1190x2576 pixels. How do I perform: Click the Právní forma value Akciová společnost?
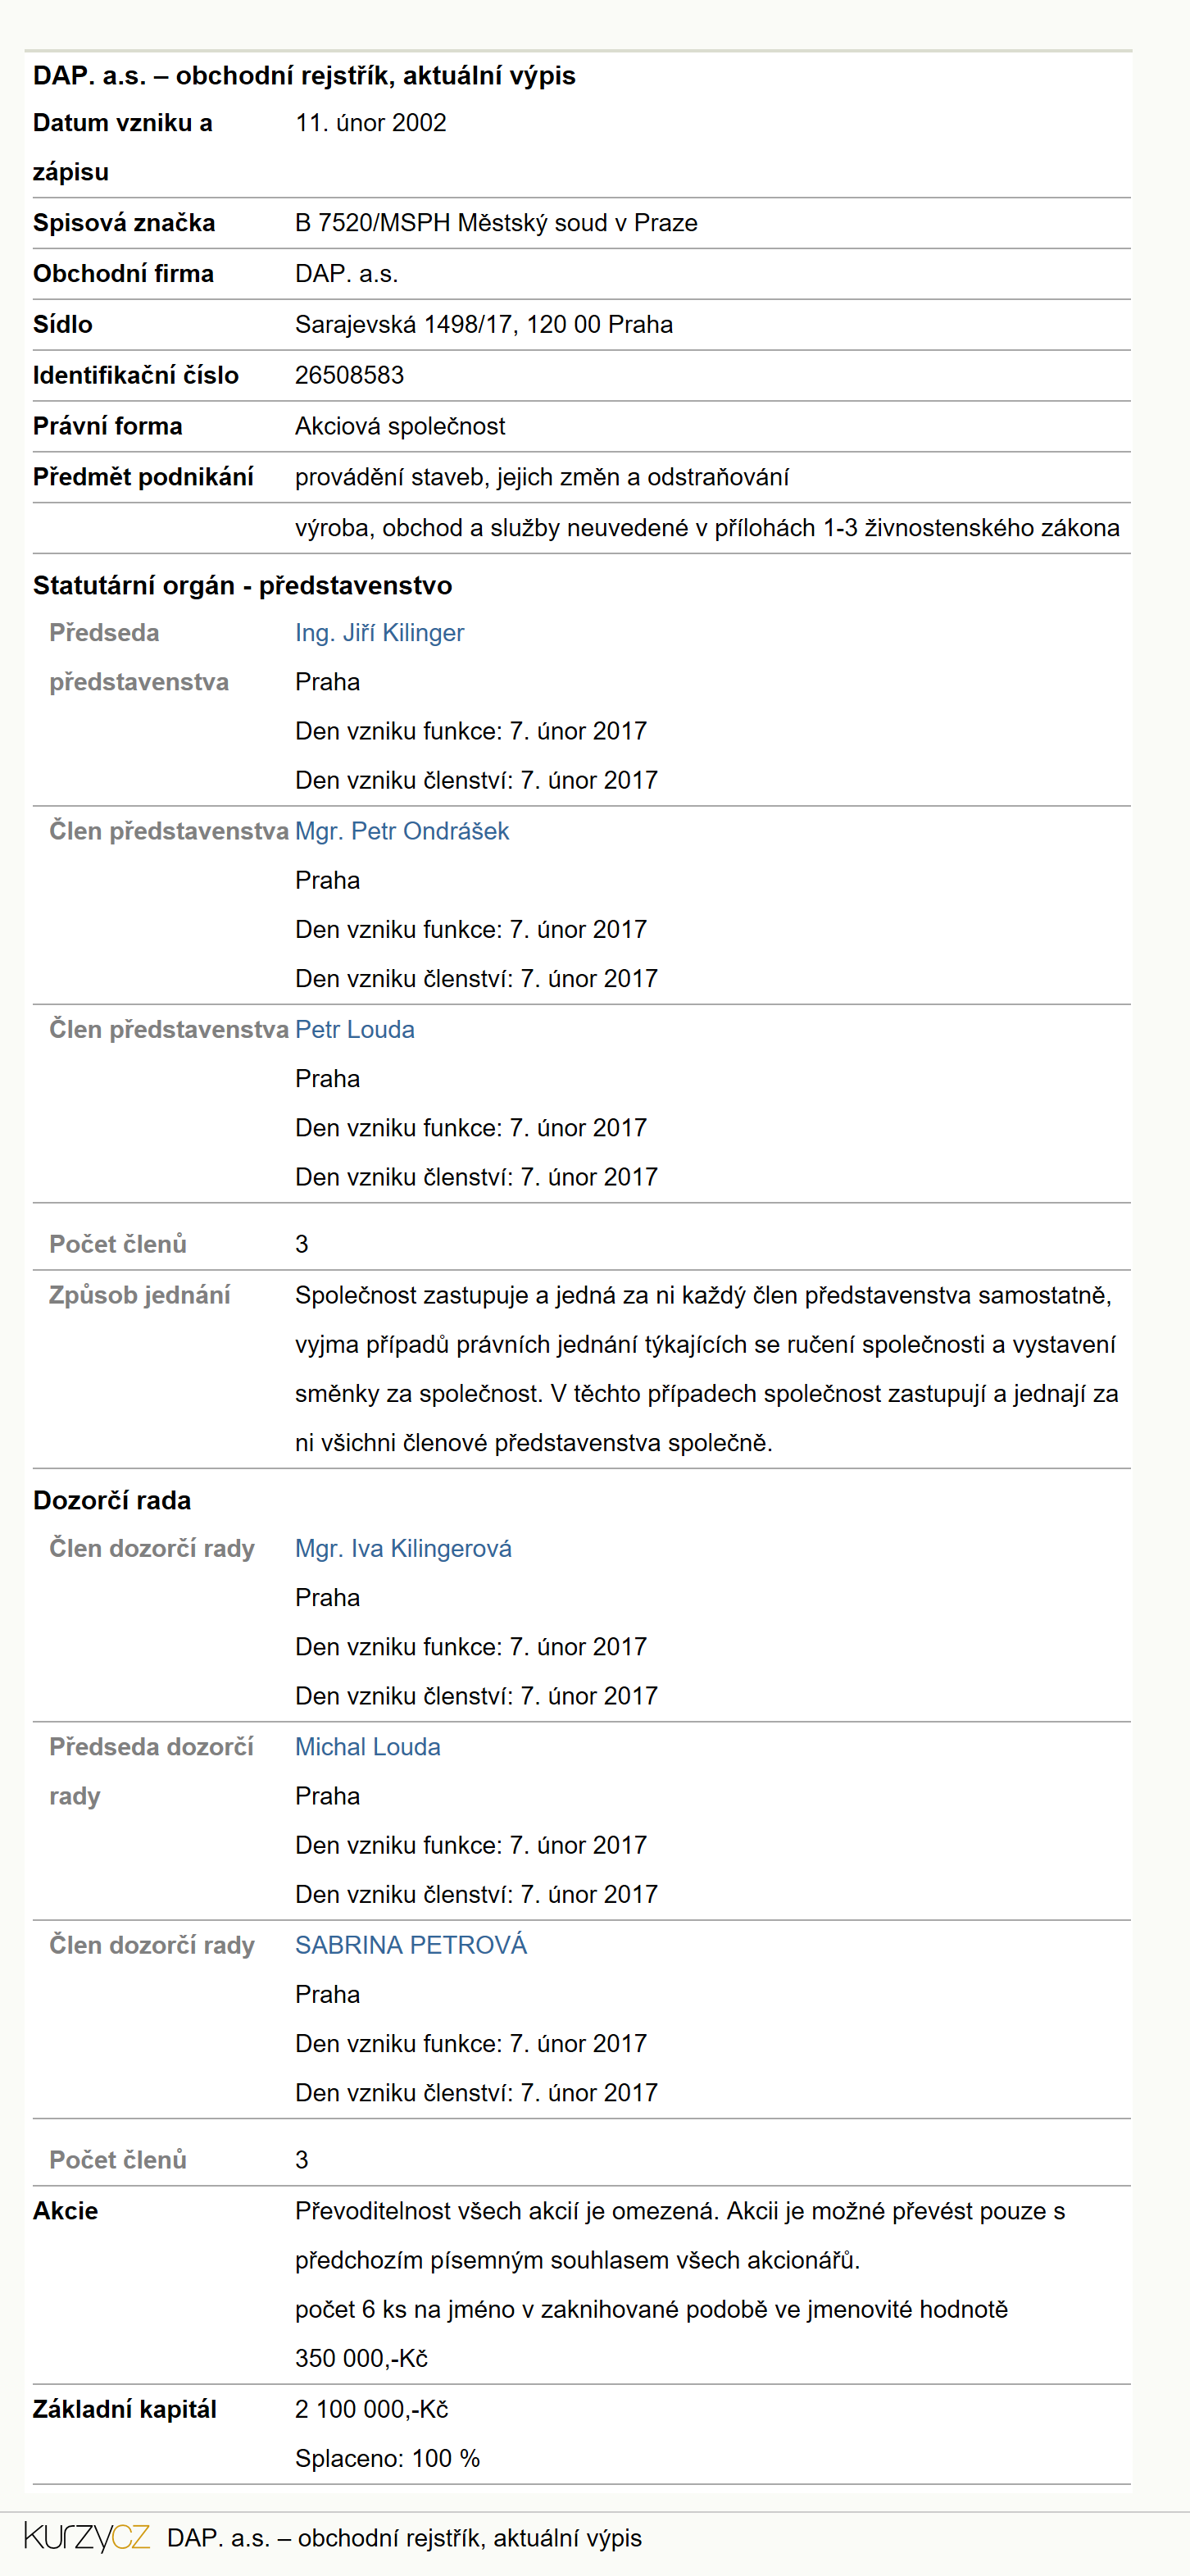(400, 426)
